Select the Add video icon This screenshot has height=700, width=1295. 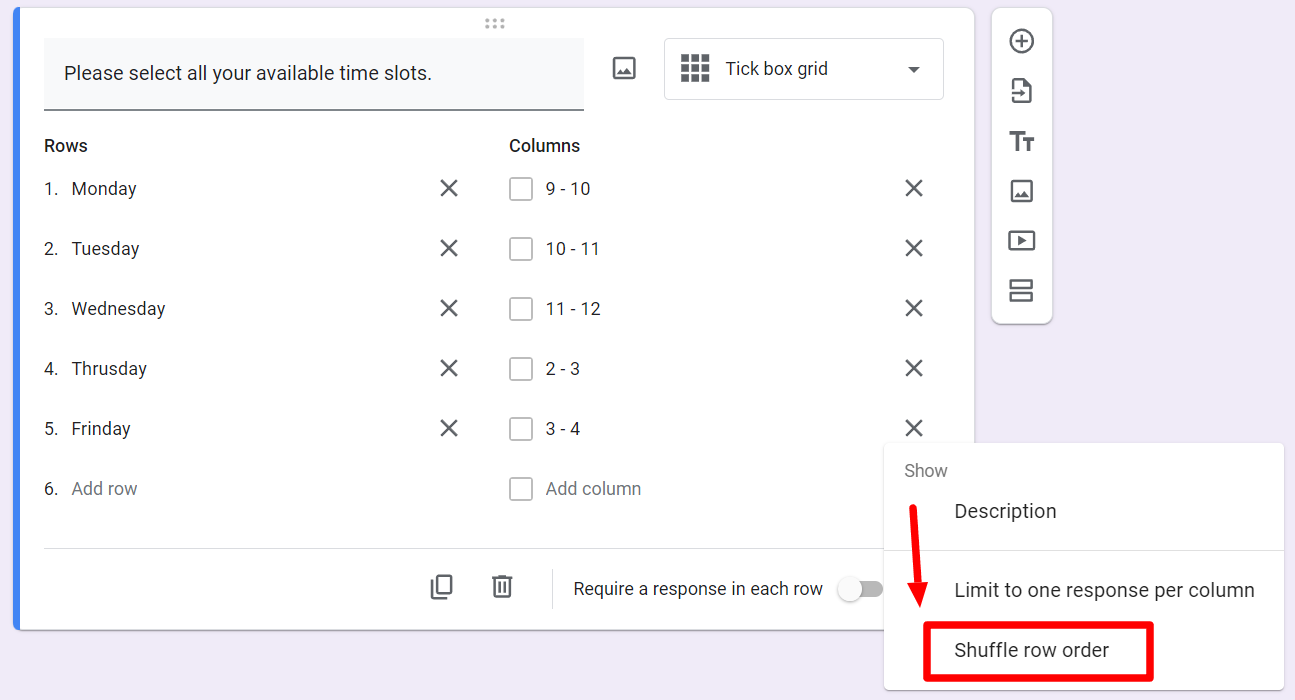click(x=1021, y=240)
